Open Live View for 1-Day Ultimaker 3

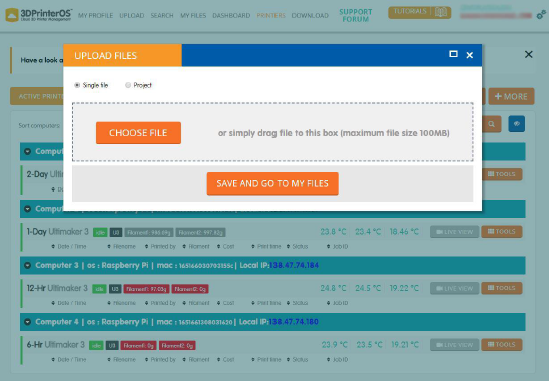(454, 232)
